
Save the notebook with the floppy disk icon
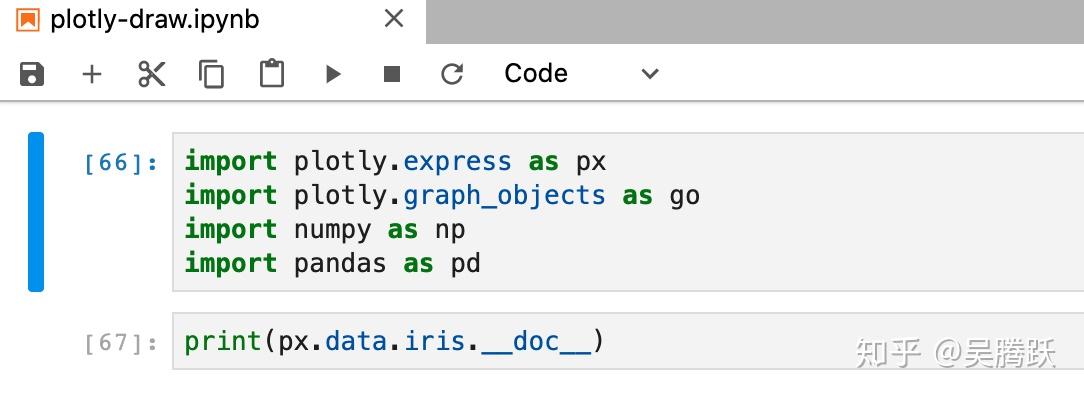pos(32,74)
